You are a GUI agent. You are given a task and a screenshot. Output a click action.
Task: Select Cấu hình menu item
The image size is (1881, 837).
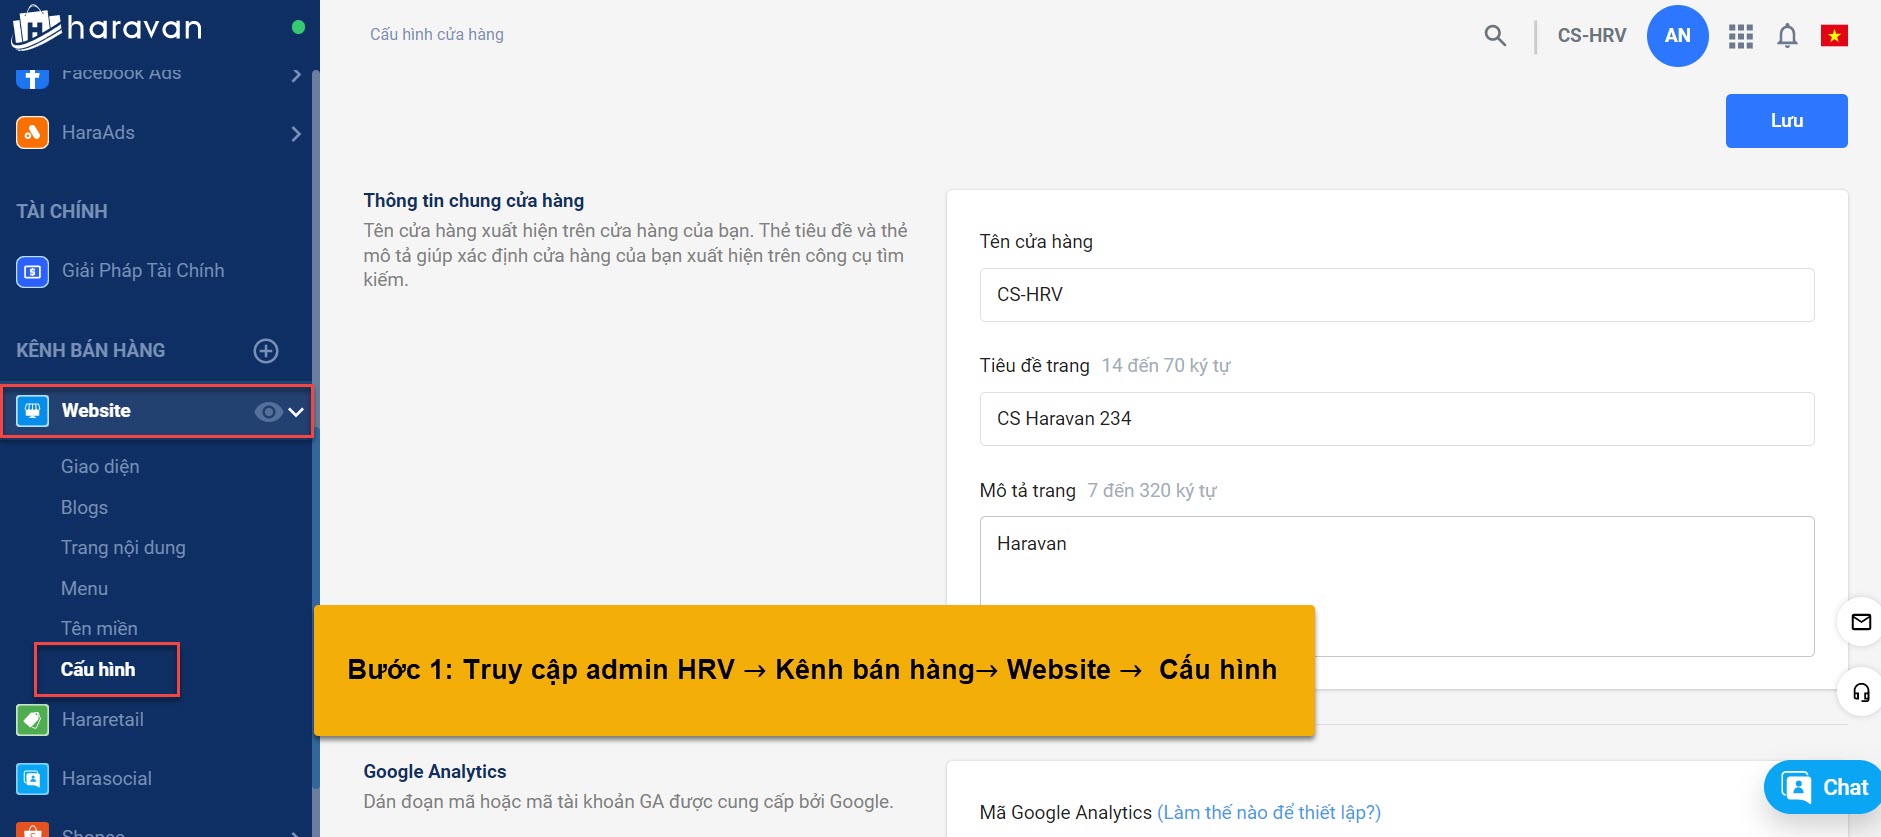point(98,670)
